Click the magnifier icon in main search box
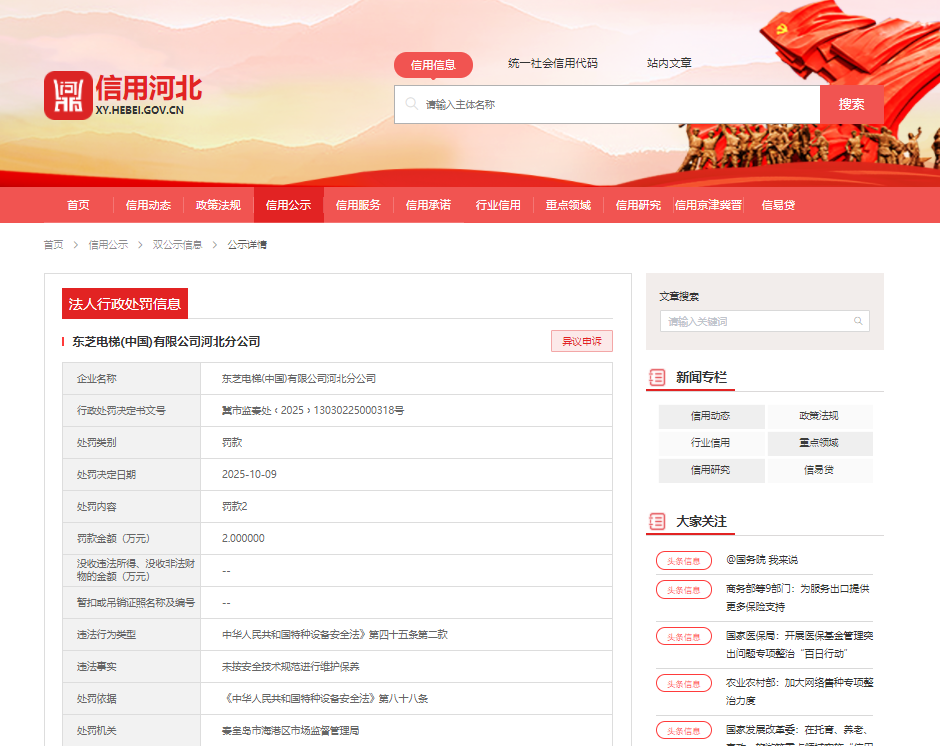The image size is (940, 746). tap(411, 104)
